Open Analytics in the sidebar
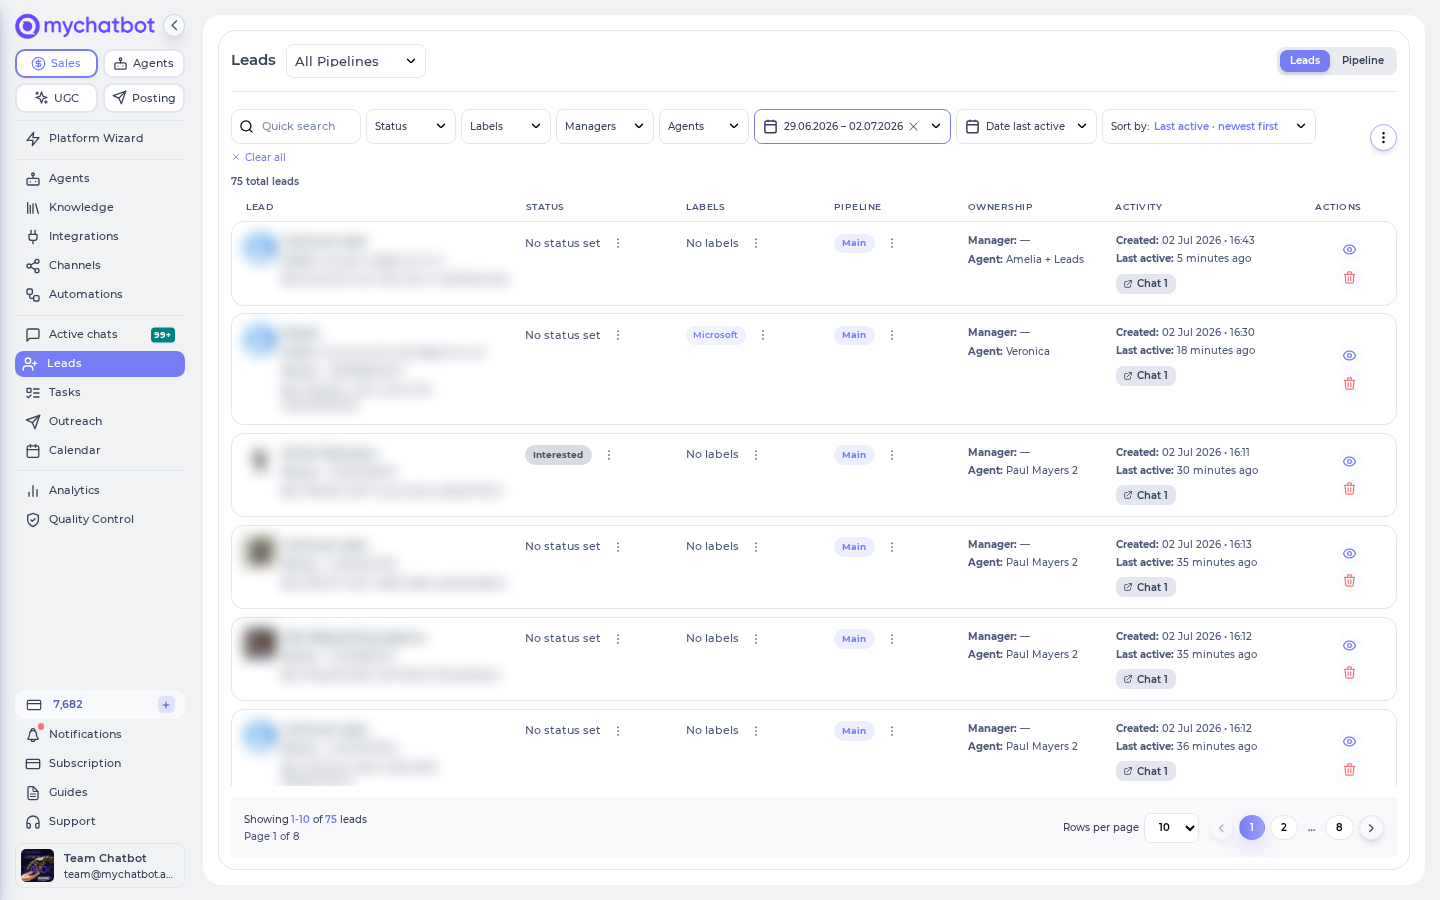This screenshot has width=1440, height=900. coord(100,491)
